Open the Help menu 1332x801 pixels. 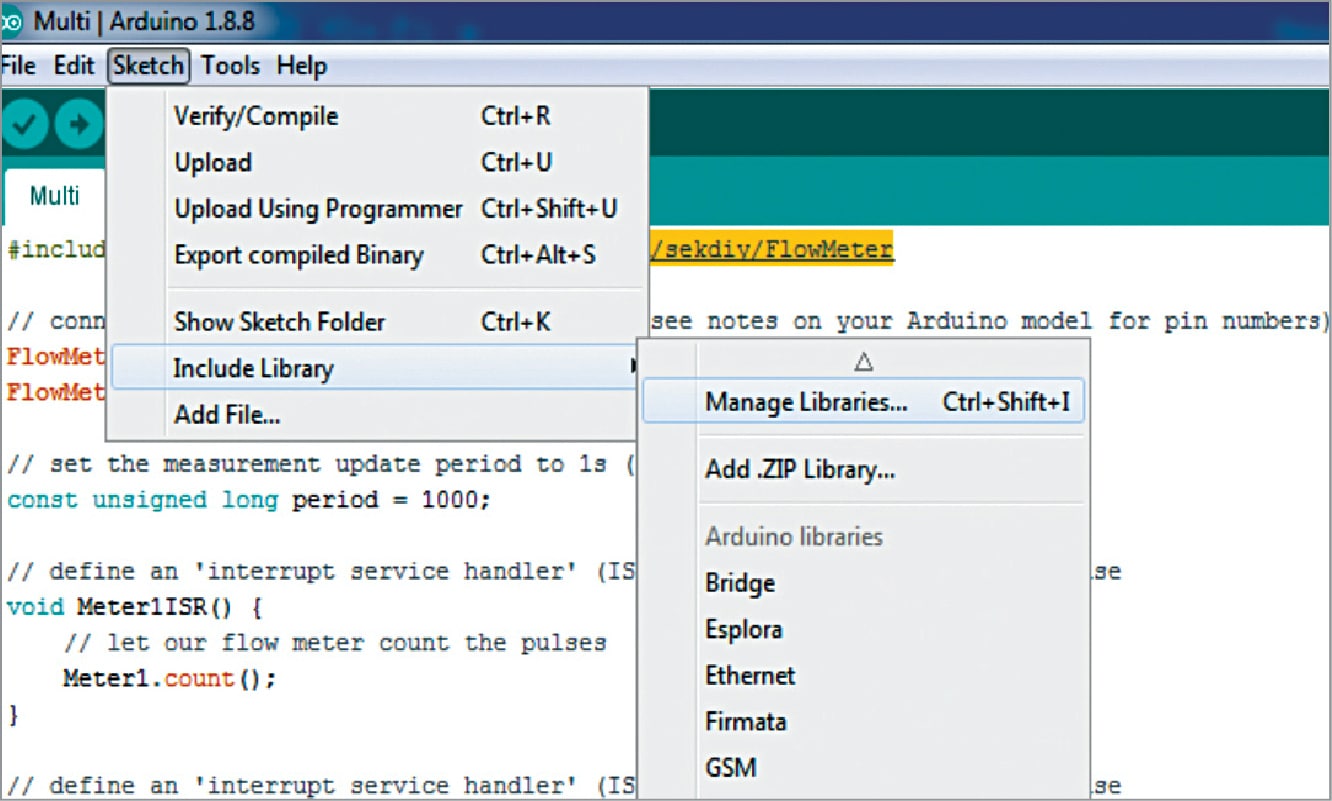pyautogui.click(x=301, y=66)
